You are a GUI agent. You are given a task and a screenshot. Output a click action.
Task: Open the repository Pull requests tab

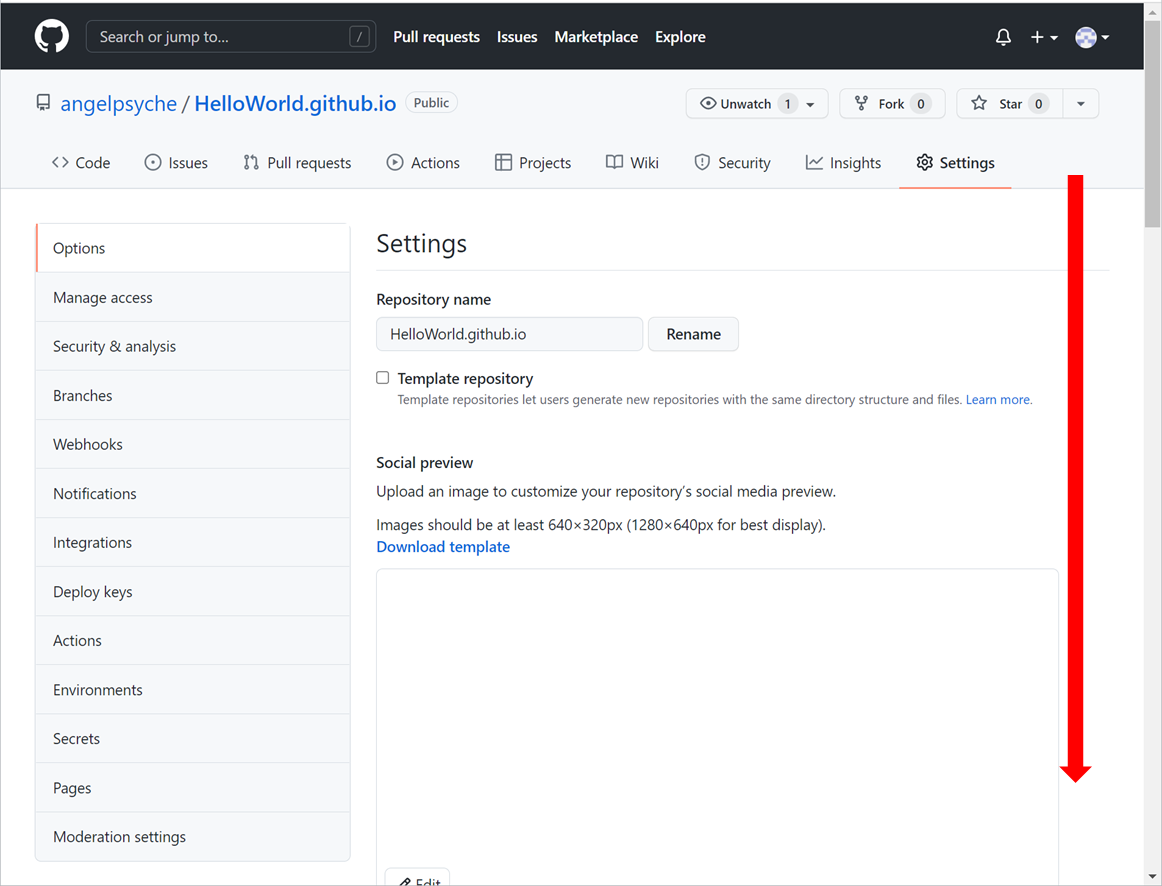pos(297,163)
